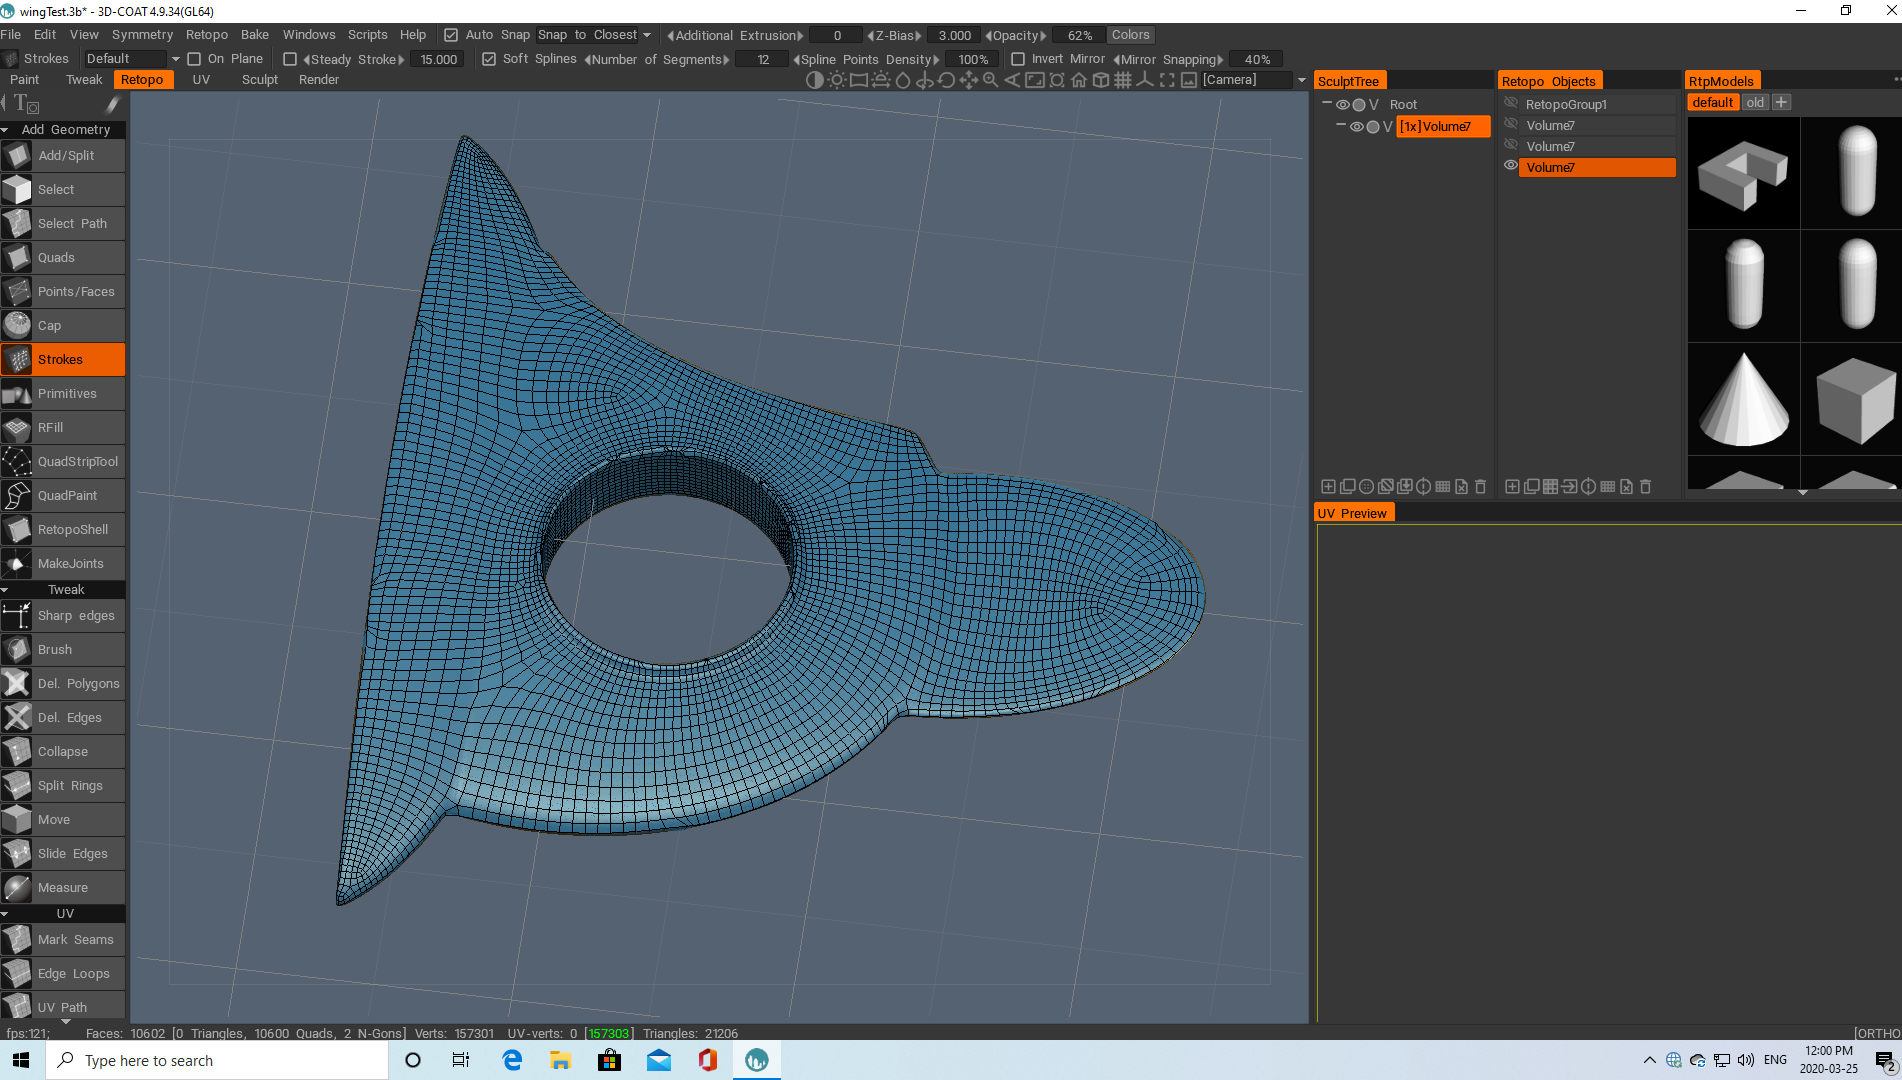
Task: Delete selected retopo object via trash icon
Action: [1645, 487]
